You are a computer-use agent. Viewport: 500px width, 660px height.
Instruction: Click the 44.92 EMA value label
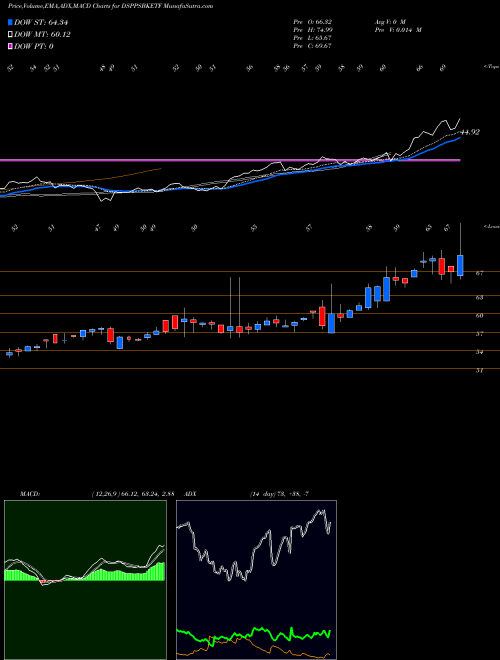(x=470, y=132)
